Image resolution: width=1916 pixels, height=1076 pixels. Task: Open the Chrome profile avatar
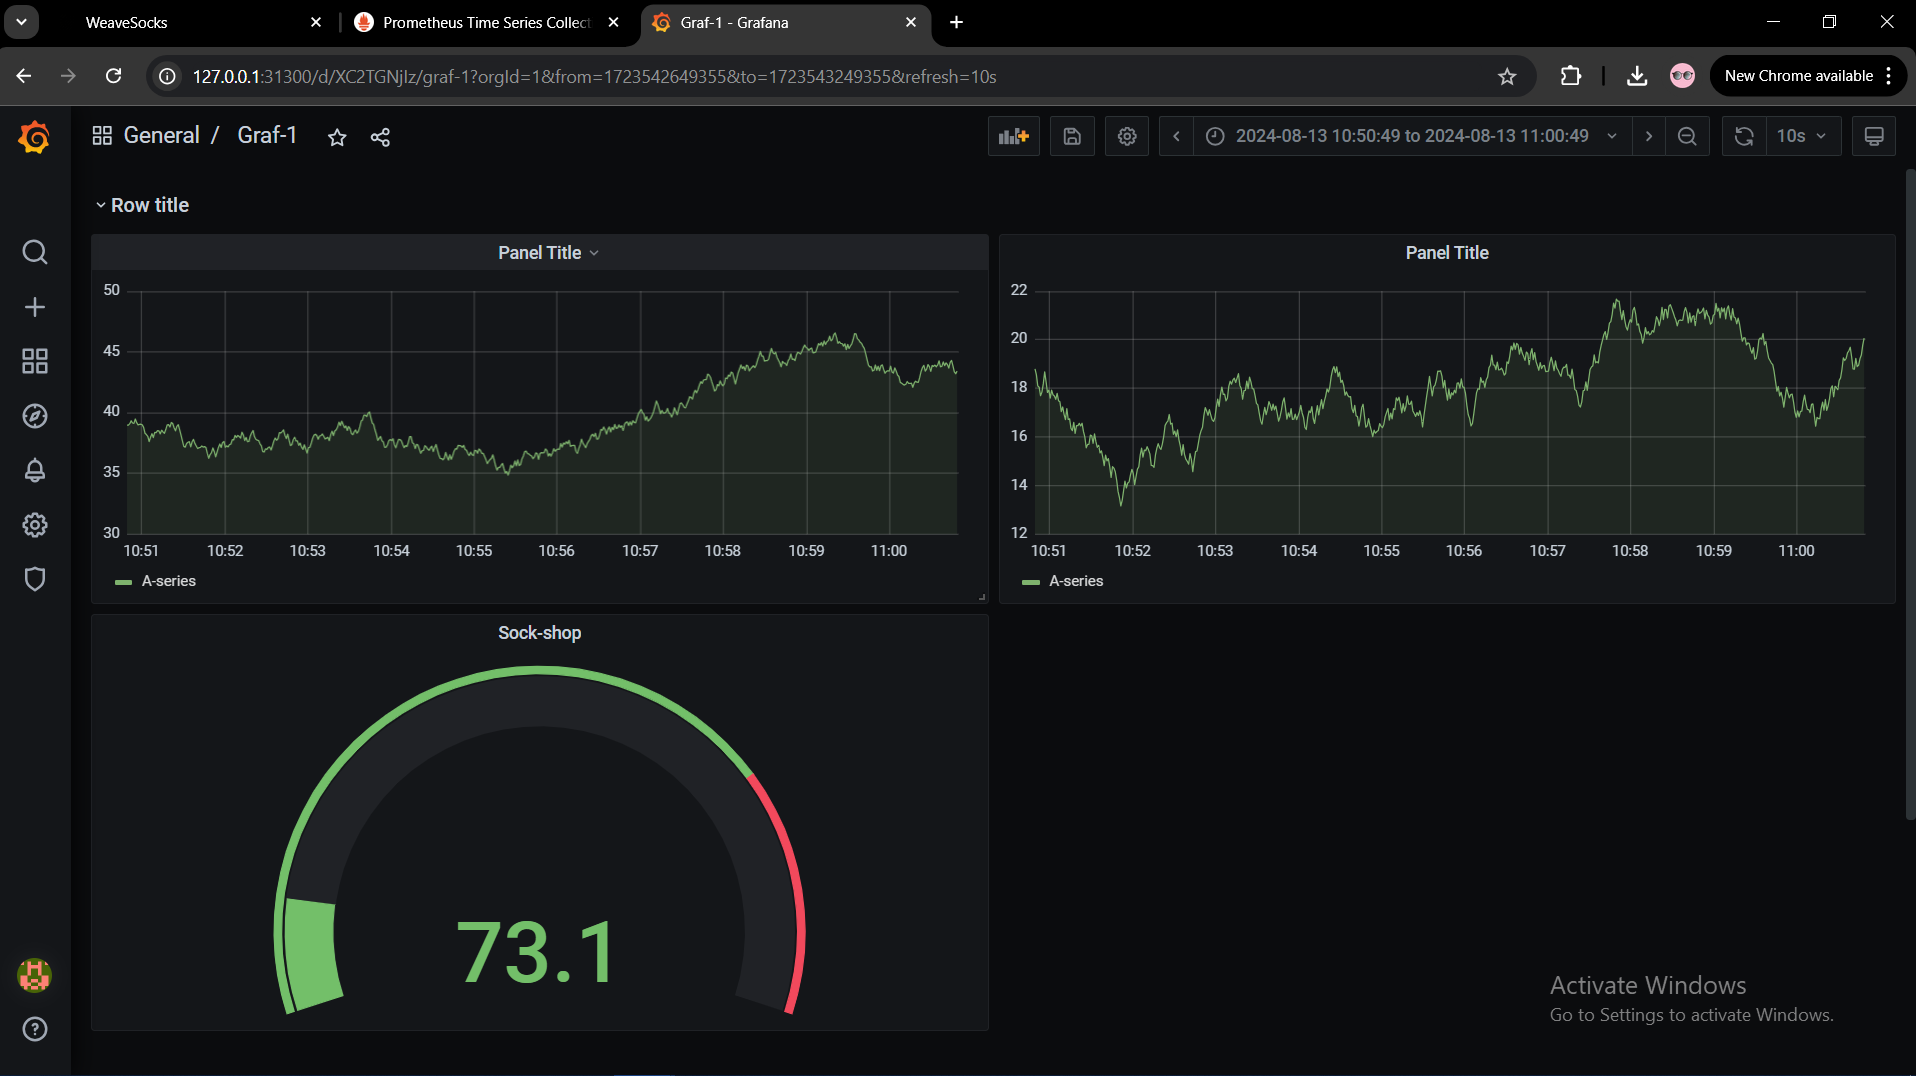(1683, 76)
